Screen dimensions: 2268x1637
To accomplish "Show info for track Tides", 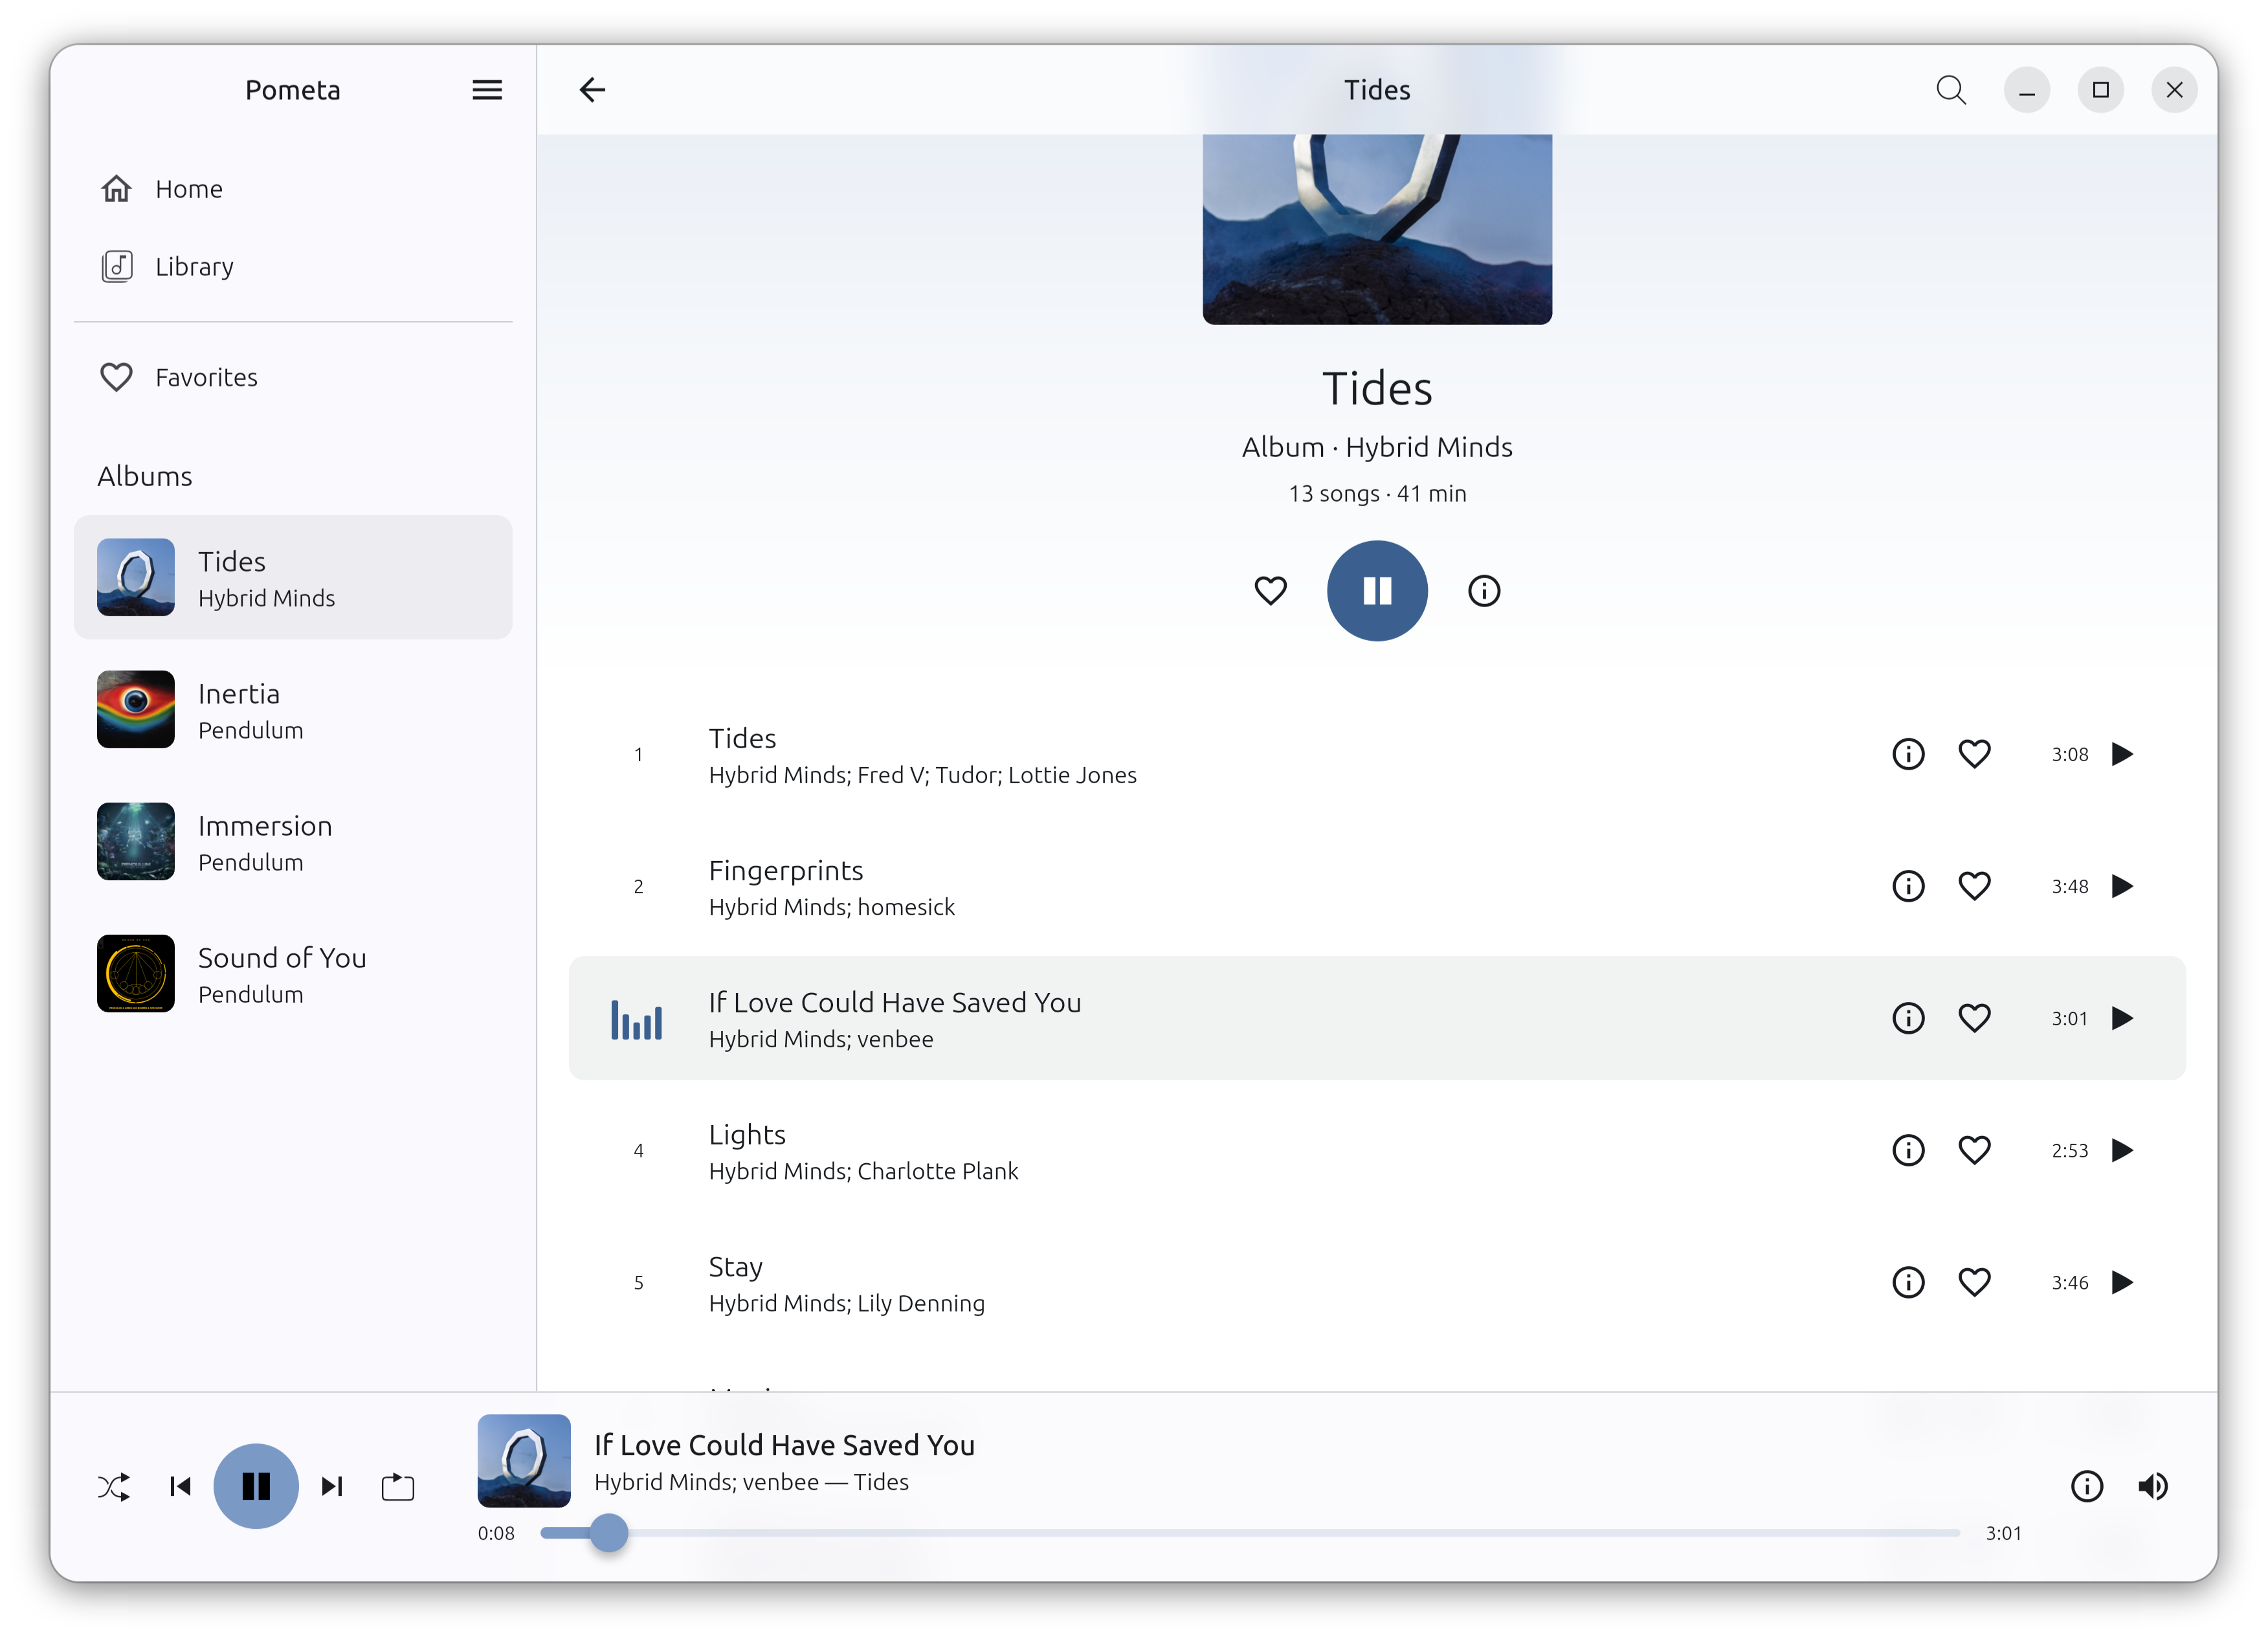I will tap(1908, 754).
